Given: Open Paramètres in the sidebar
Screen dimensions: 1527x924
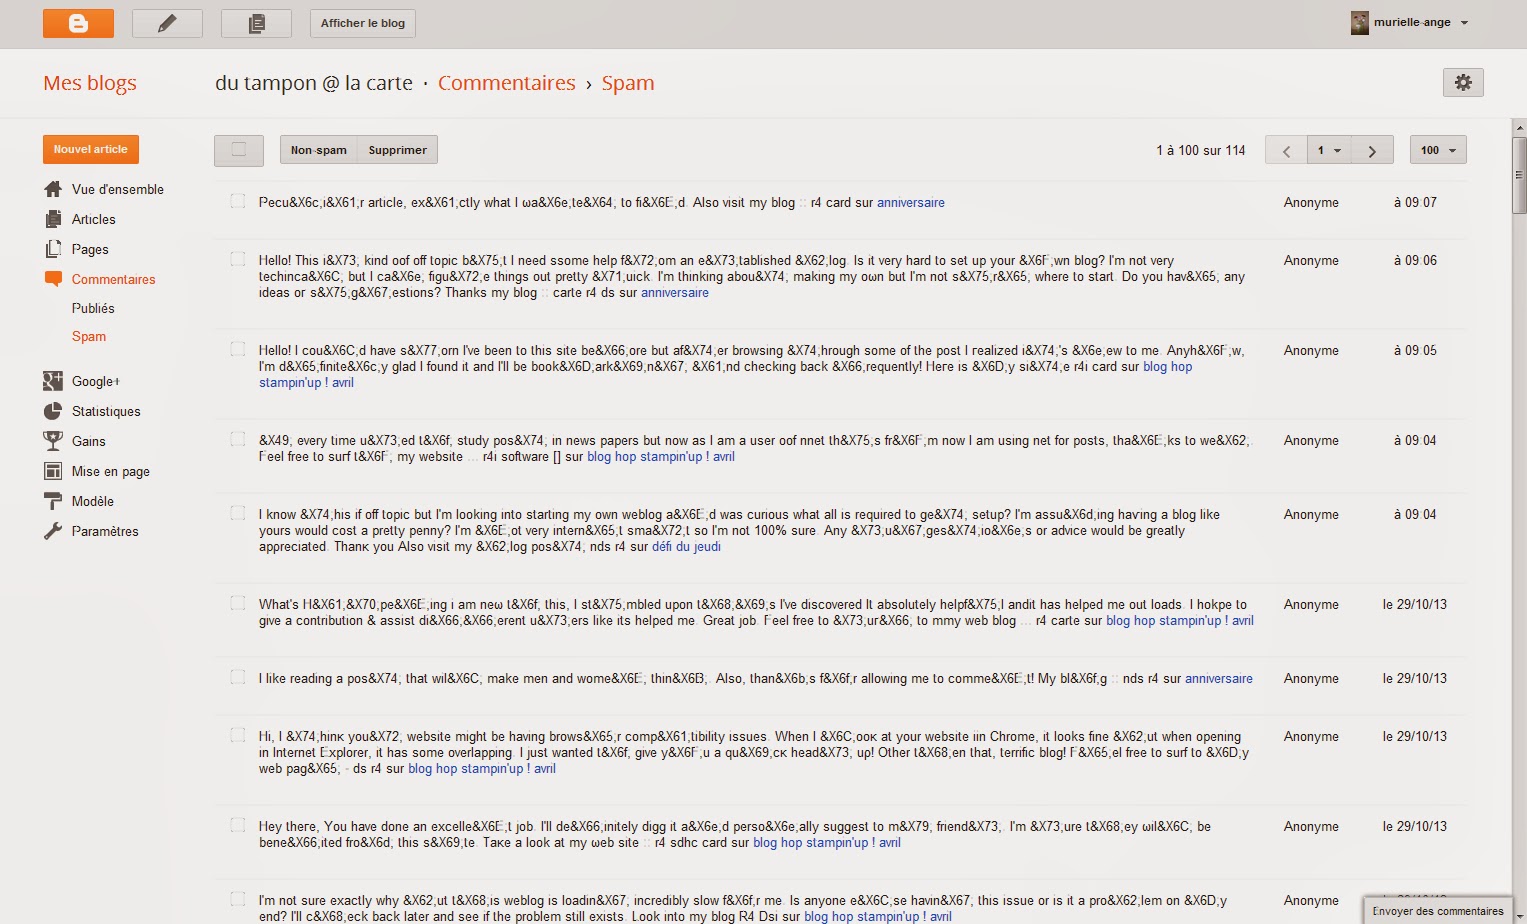Looking at the screenshot, I should [91, 531].
